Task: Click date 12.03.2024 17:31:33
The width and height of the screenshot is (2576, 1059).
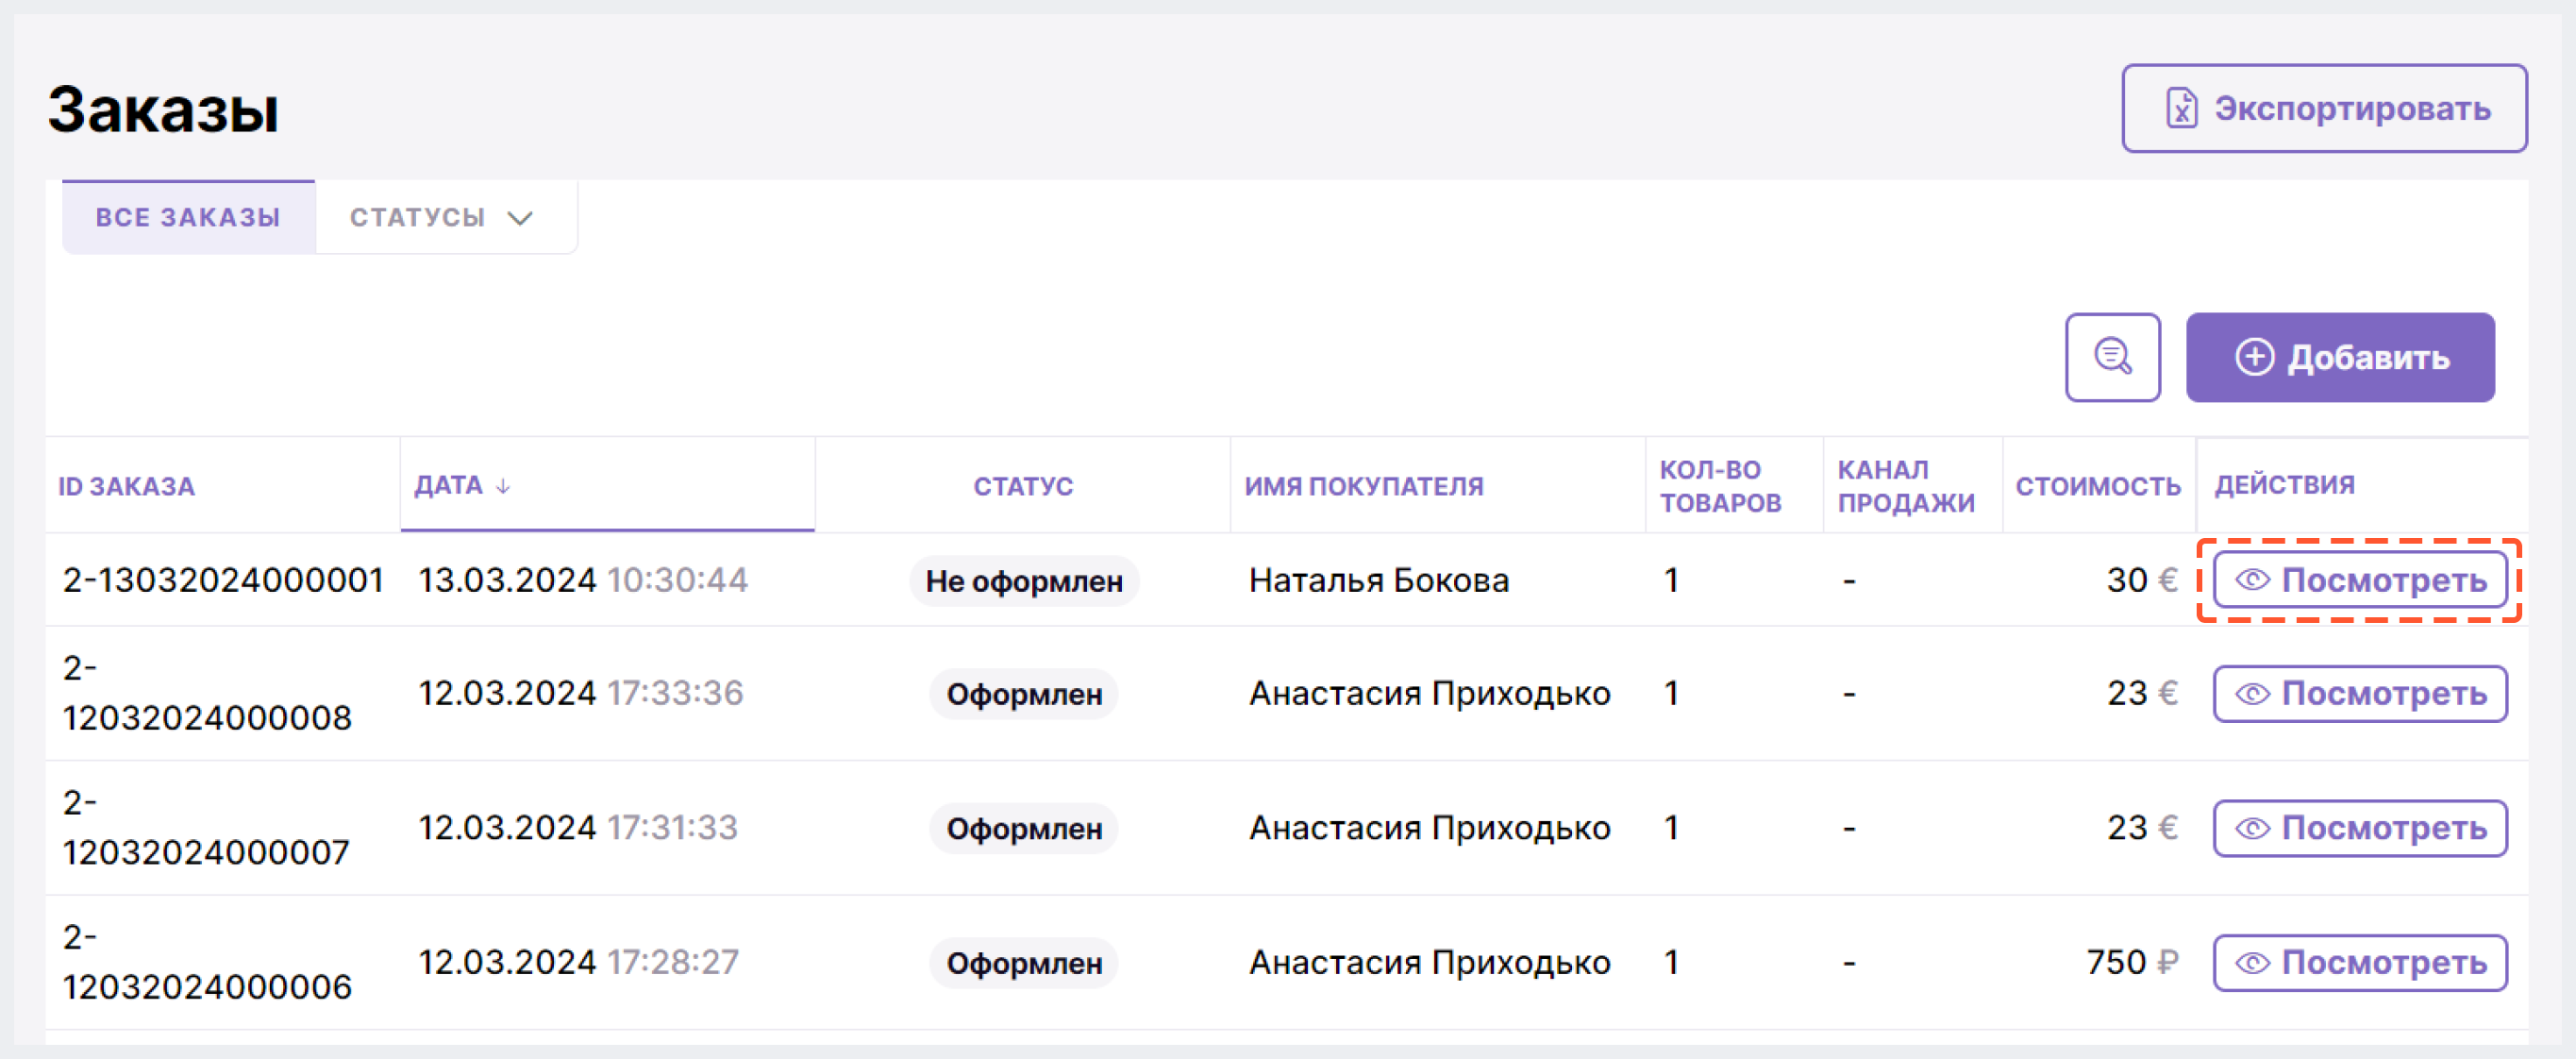Action: click(x=577, y=828)
